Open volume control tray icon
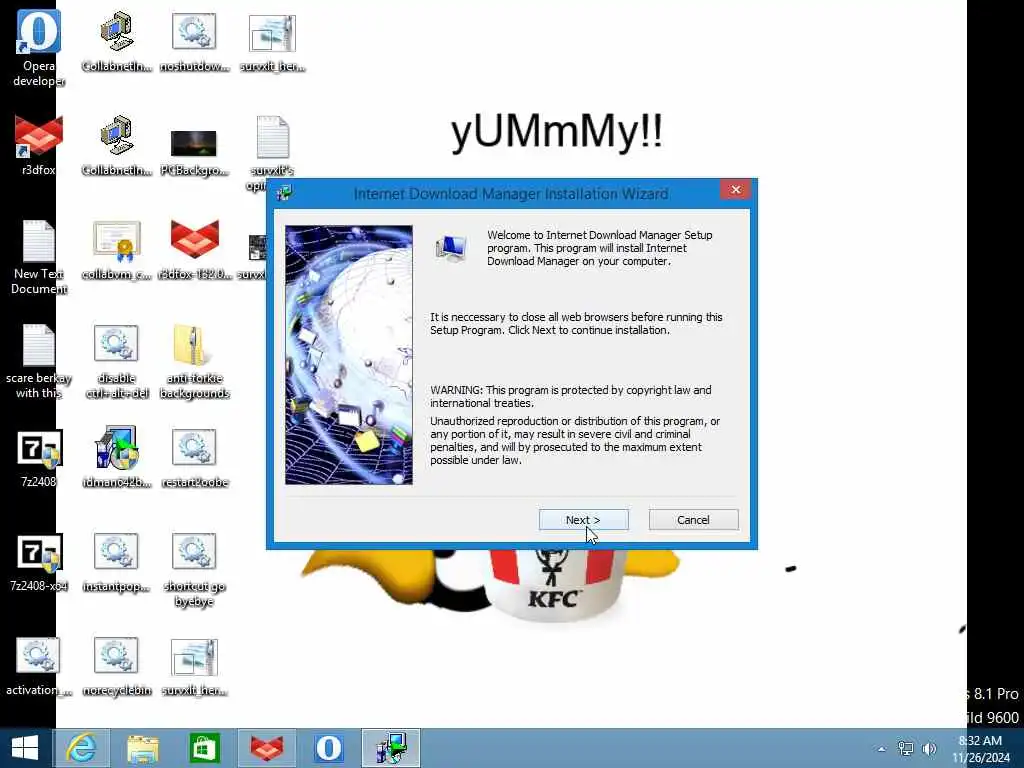This screenshot has width=1024, height=768. (929, 748)
